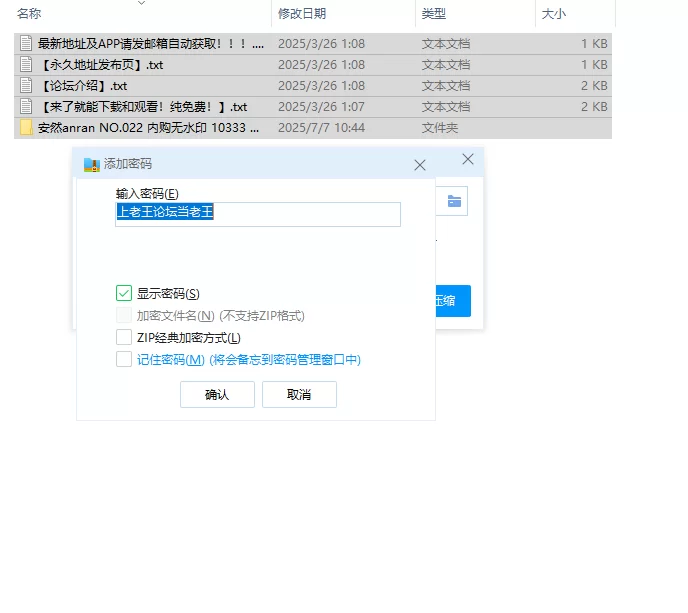Sort files by 类型 column header
Image resolution: width=688 pixels, height=613 pixels.
[434, 14]
